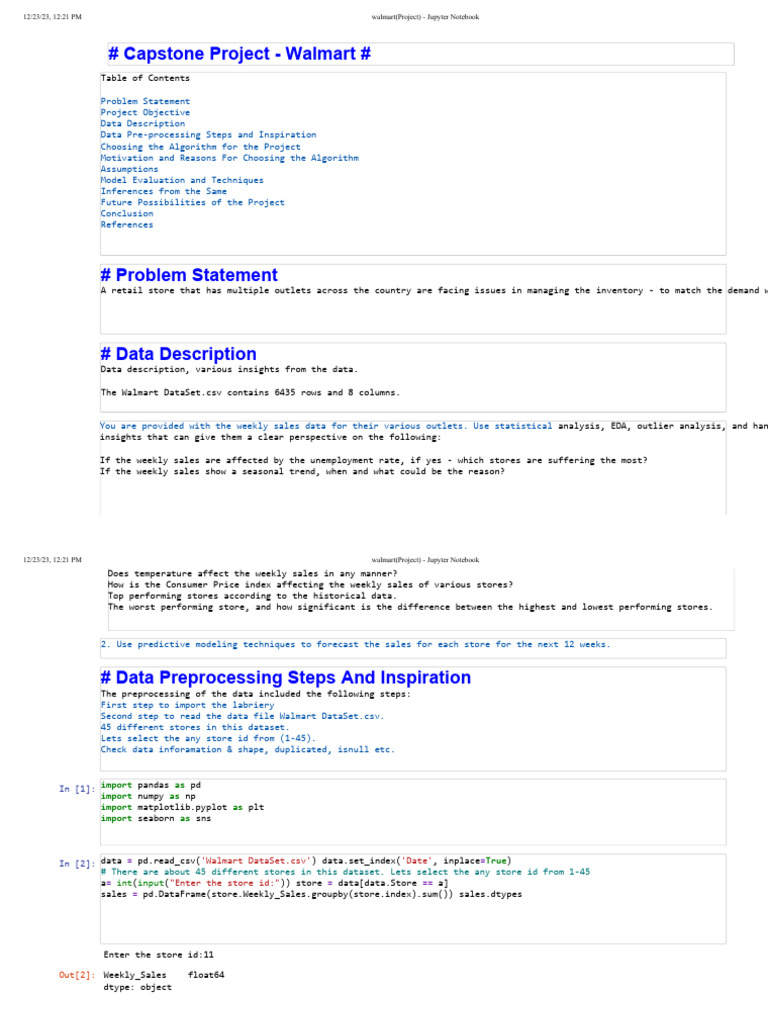
Task: Click the retail store problem statement paragraph
Action: tap(434, 291)
